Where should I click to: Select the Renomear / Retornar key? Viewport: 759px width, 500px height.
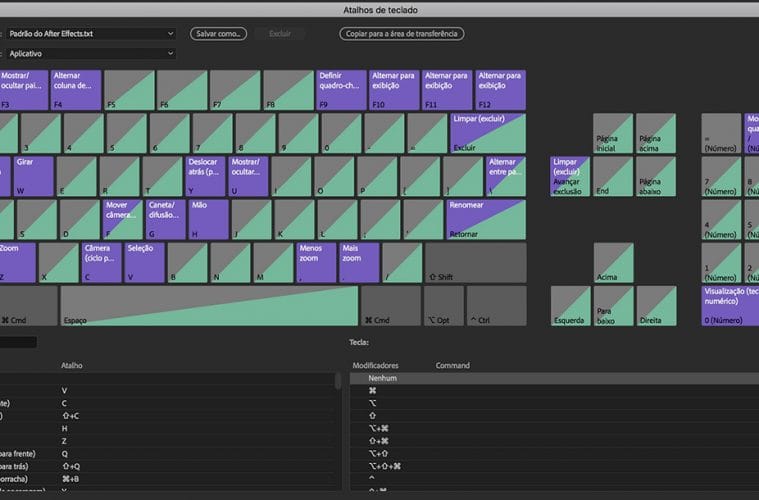click(x=486, y=219)
